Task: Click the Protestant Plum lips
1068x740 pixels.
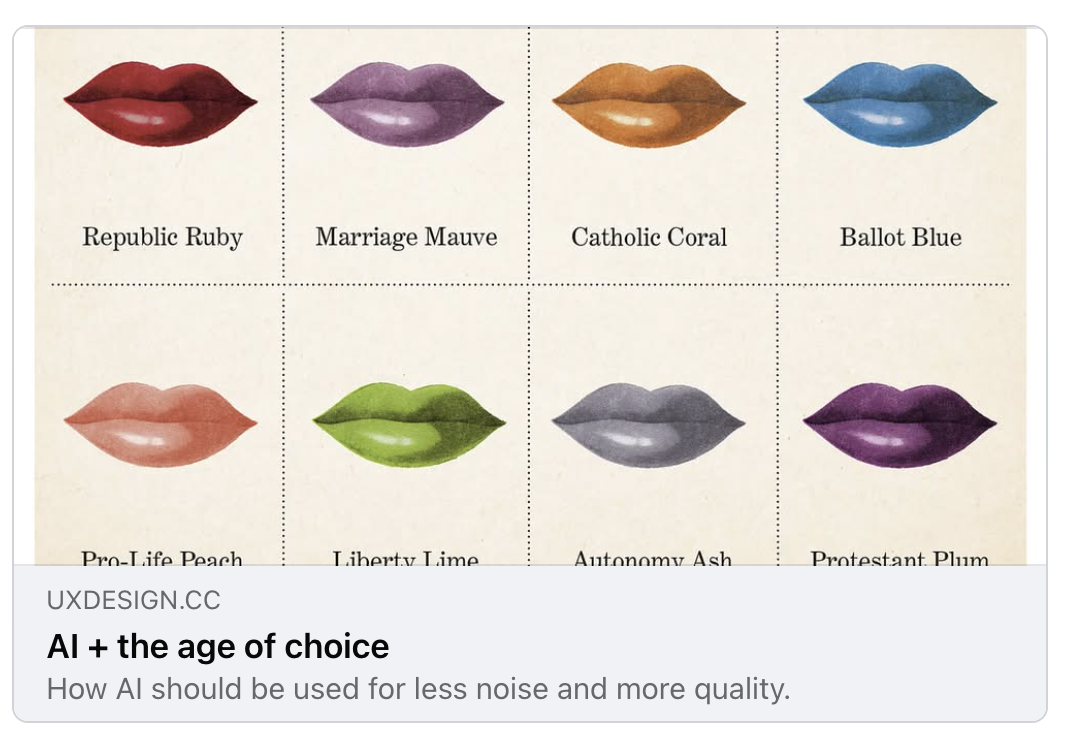Action: point(900,425)
